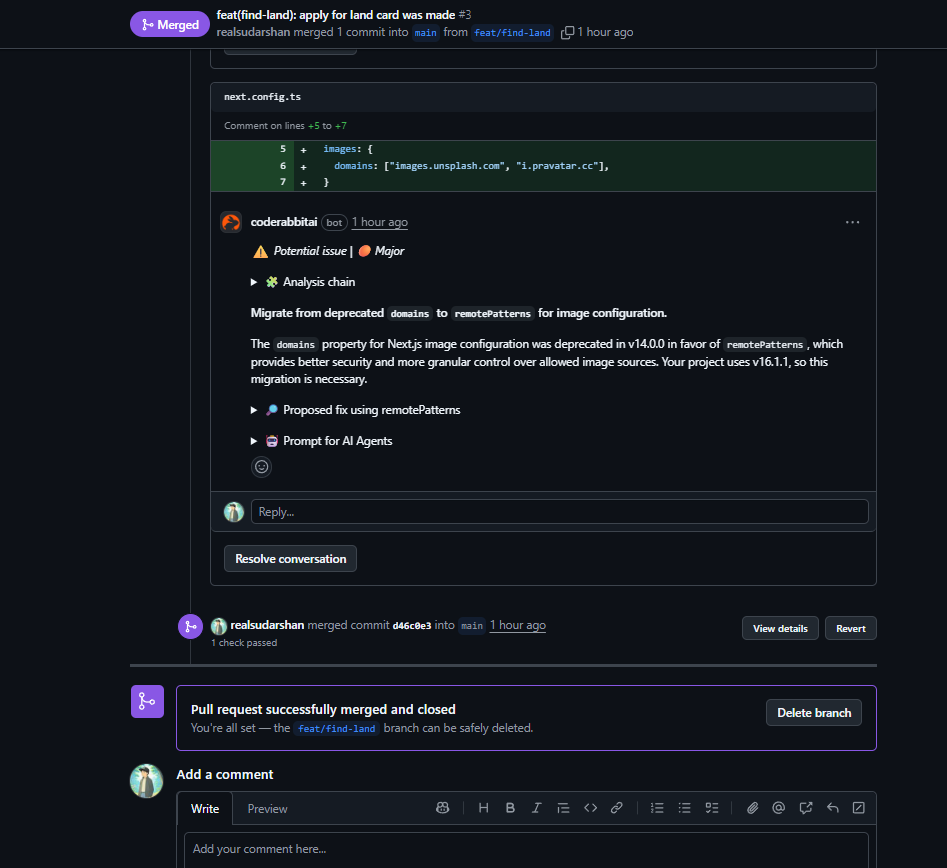
Task: Expand the Analysis chain section
Action: tap(254, 282)
